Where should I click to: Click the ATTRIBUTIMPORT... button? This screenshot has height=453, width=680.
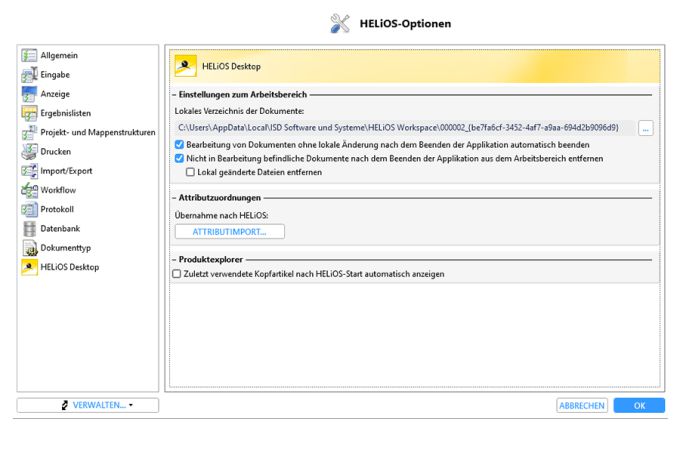tap(230, 231)
